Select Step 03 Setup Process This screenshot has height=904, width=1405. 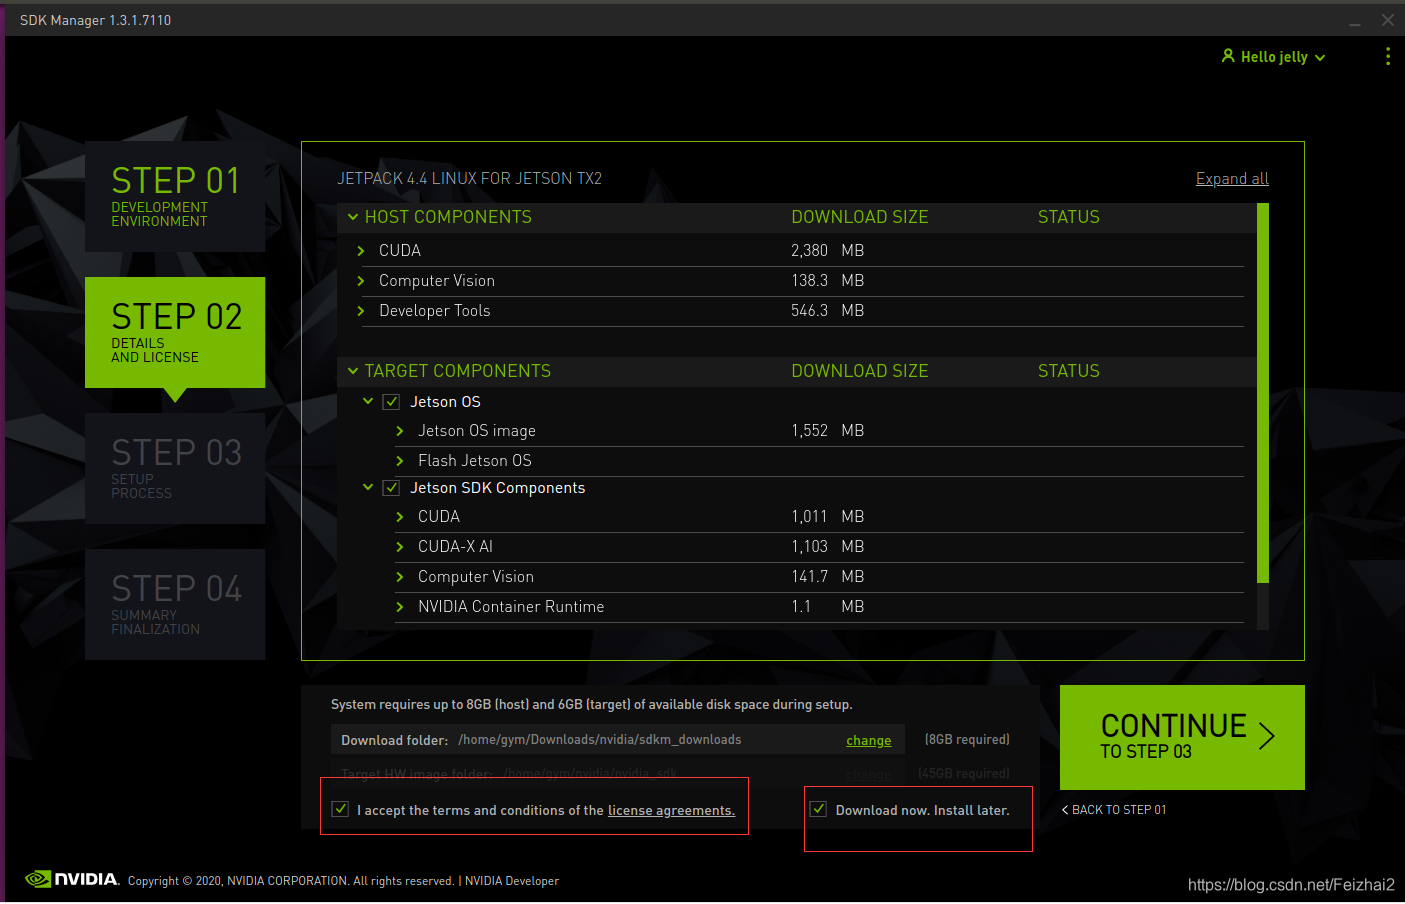[175, 468]
